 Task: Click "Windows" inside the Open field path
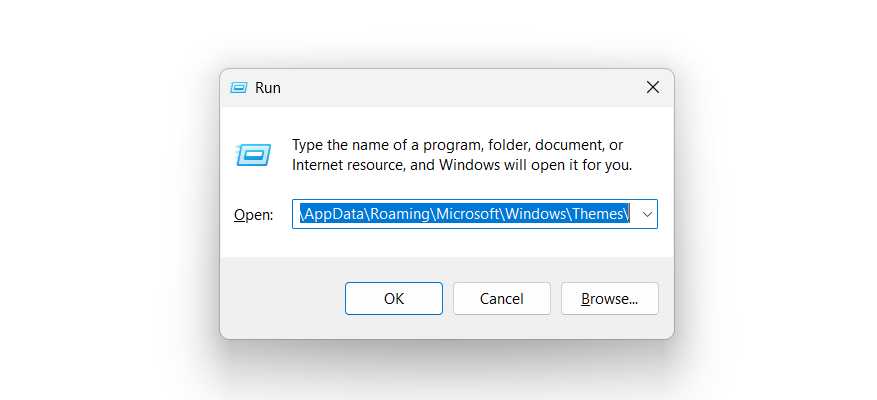pos(537,213)
